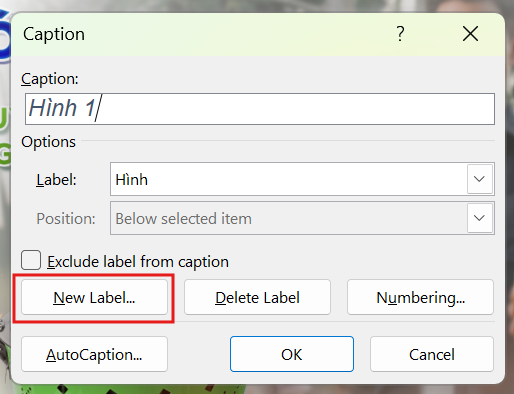514x394 pixels.
Task: Open the New Label dialog
Action: [94, 297]
